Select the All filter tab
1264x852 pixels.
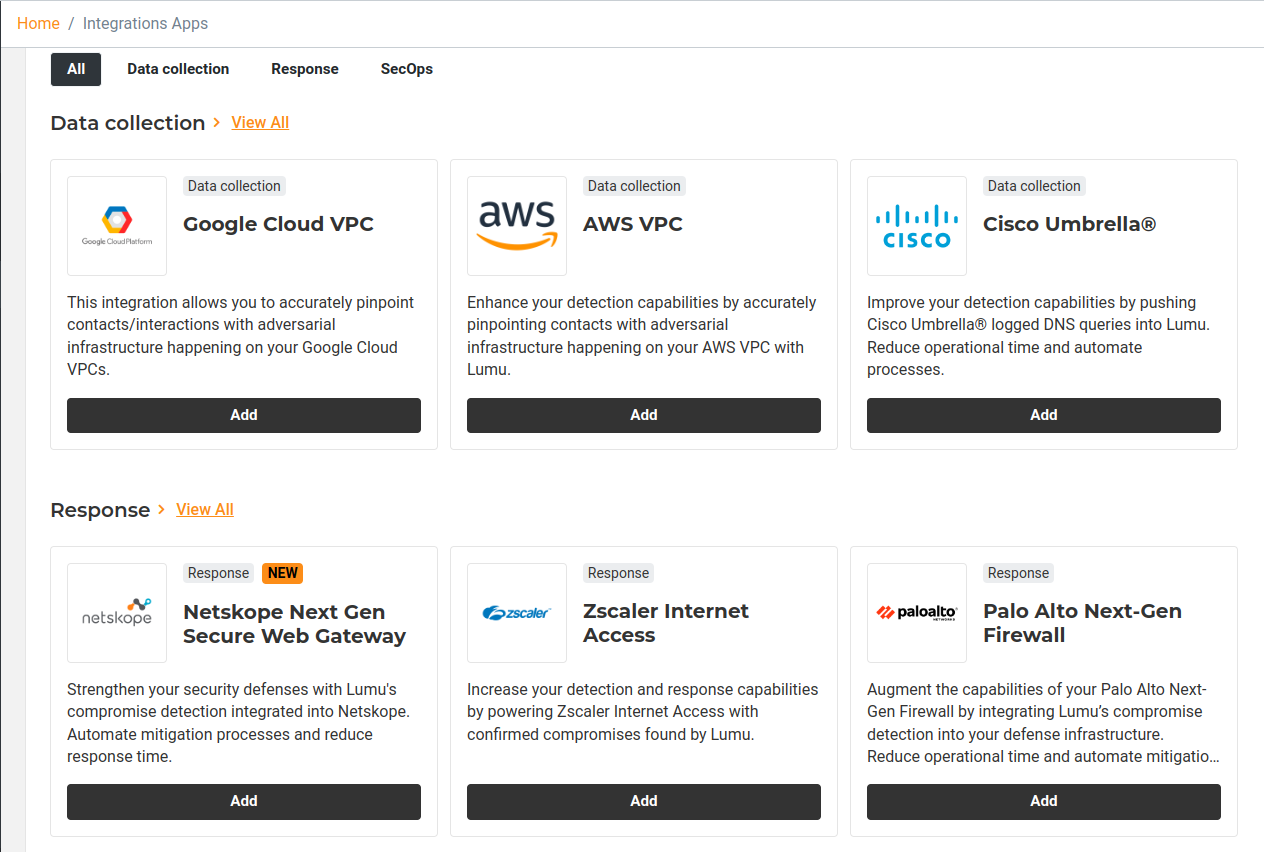(76, 69)
